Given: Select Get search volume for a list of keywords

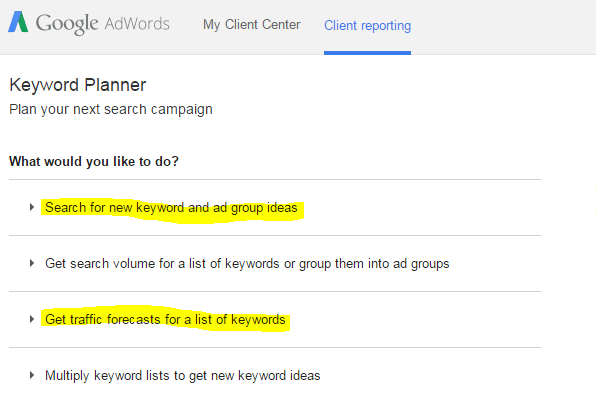Looking at the screenshot, I should coord(247,263).
